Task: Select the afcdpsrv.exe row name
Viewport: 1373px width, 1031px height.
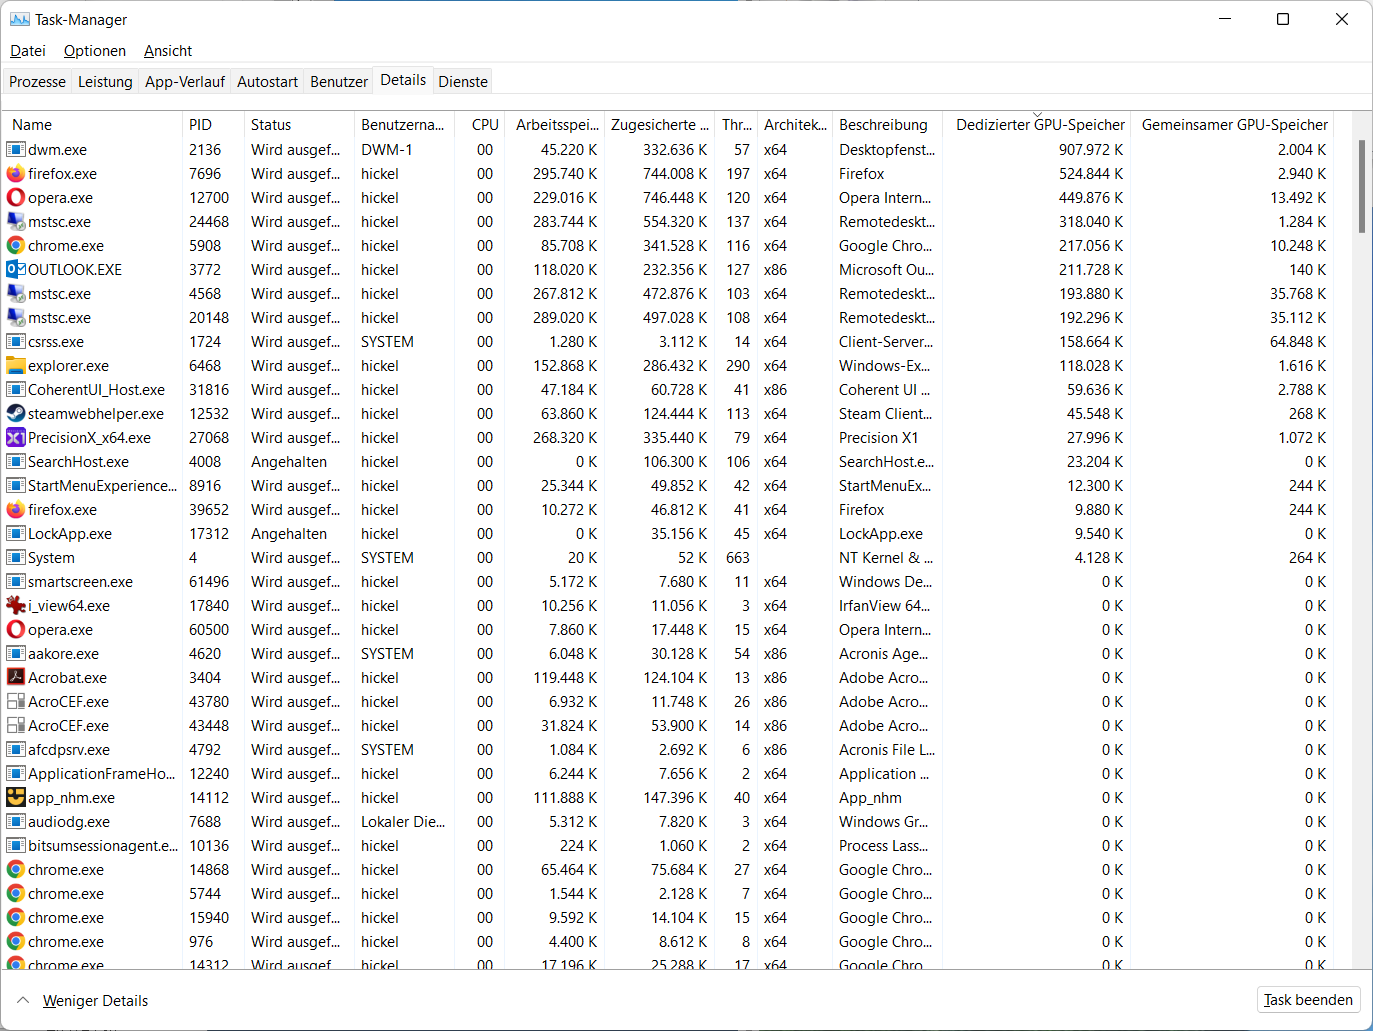Action: click(69, 750)
